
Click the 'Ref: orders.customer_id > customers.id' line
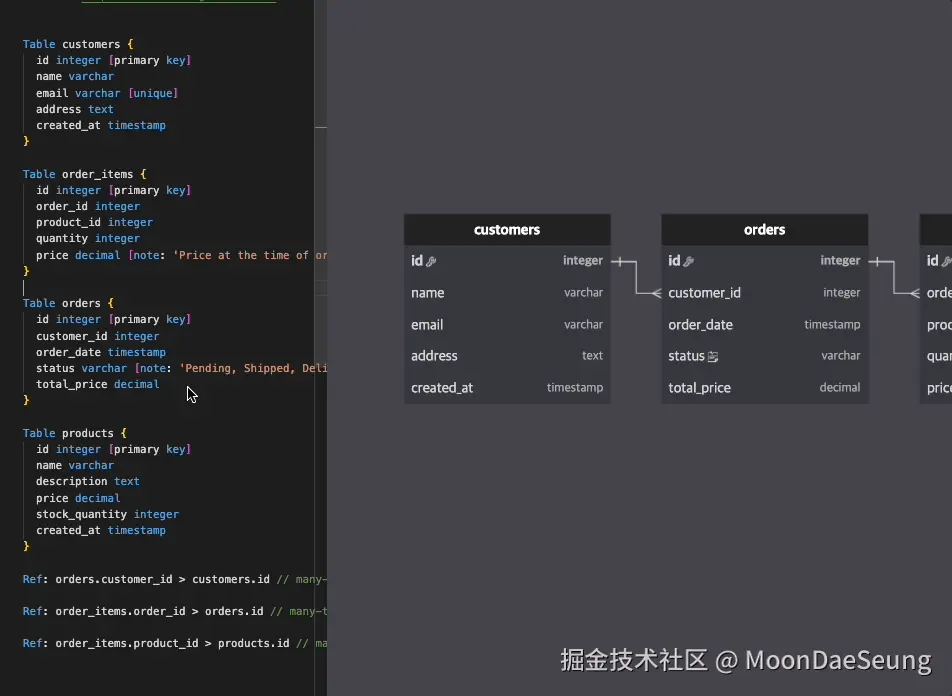coord(175,579)
